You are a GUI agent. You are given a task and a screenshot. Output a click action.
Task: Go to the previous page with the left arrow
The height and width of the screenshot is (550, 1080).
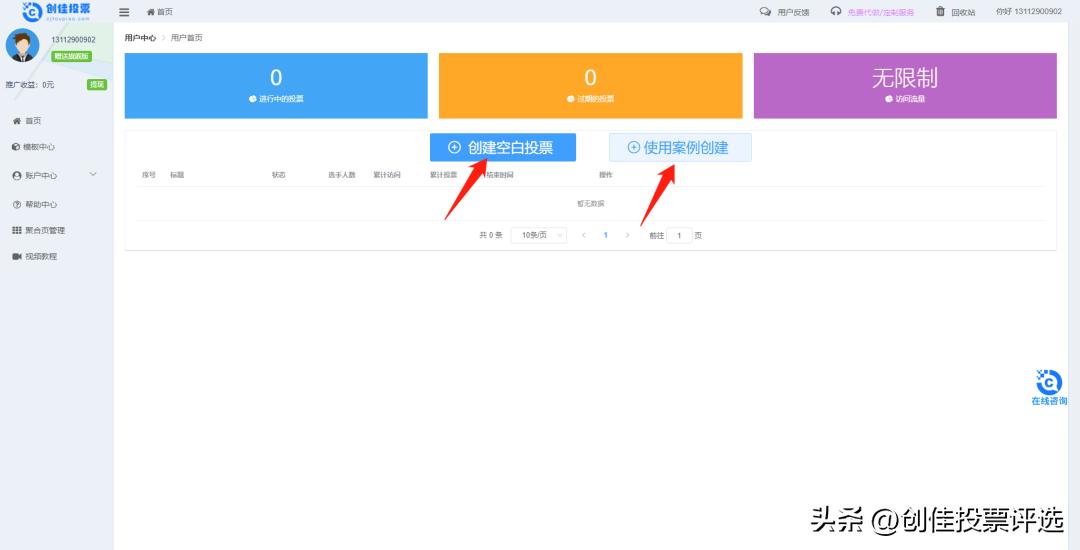[x=584, y=235]
